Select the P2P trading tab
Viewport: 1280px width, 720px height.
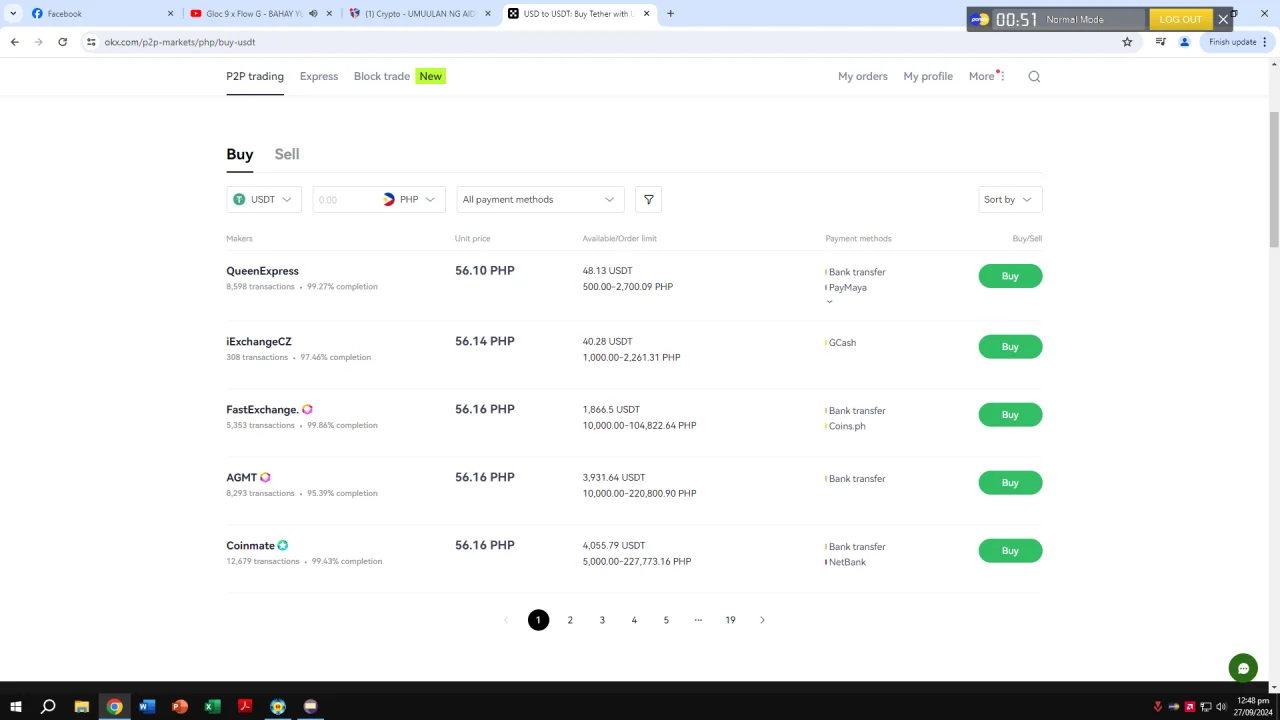(255, 76)
